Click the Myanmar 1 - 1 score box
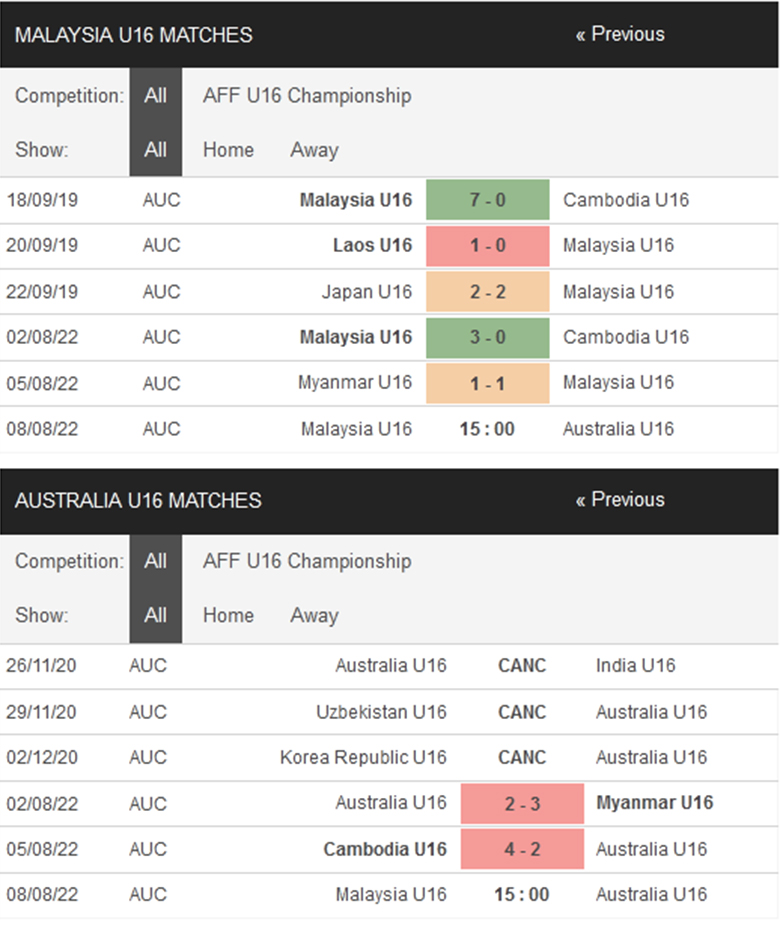Viewport: 780px width, 934px height. (x=488, y=383)
